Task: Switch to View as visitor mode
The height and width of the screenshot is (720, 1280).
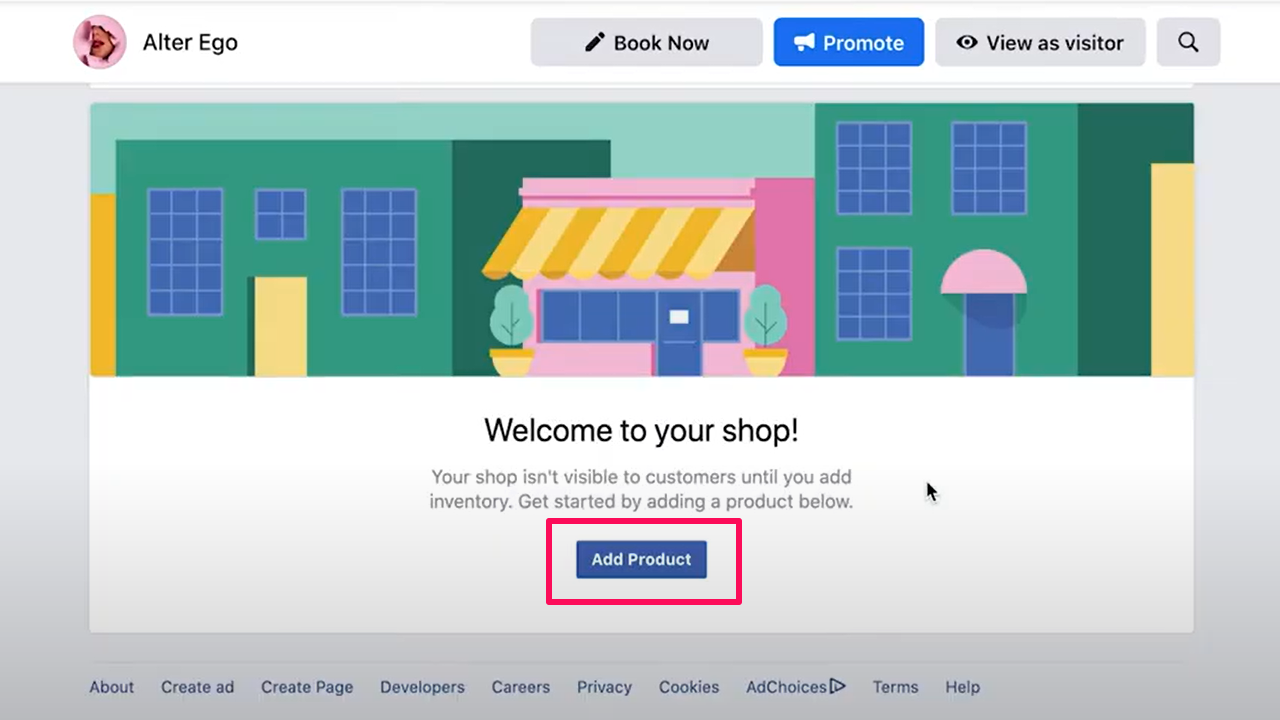Action: click(x=1040, y=43)
